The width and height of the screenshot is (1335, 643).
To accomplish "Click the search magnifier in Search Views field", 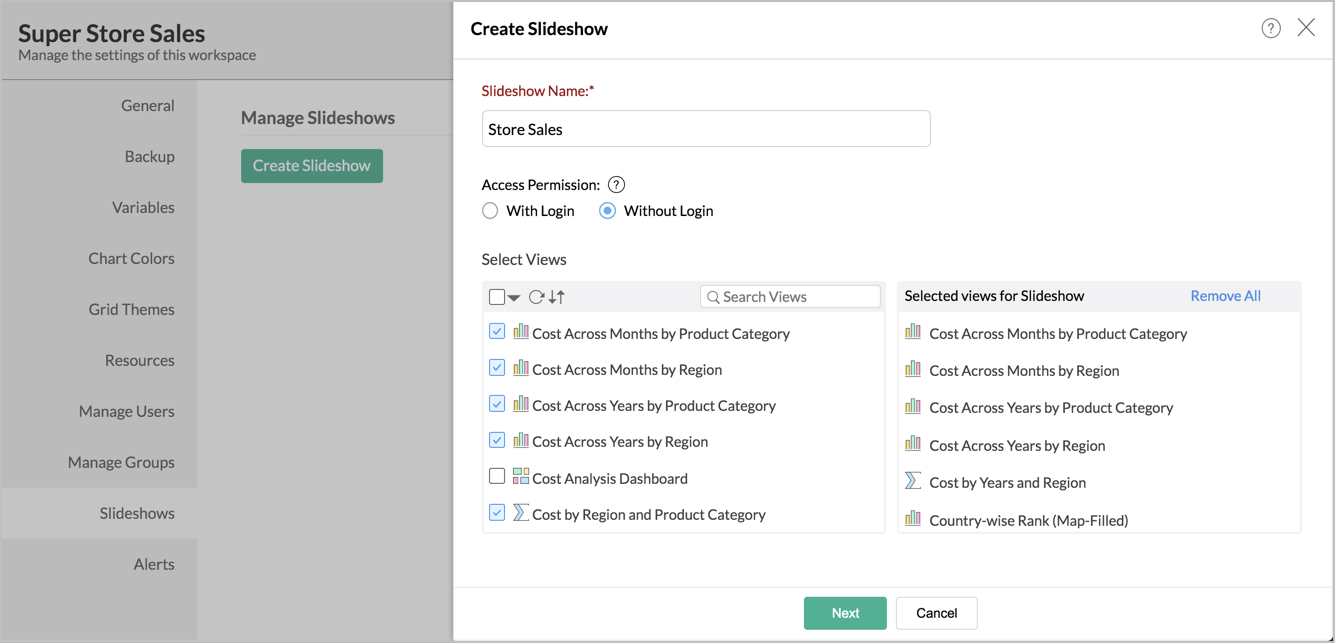I will click(713, 296).
